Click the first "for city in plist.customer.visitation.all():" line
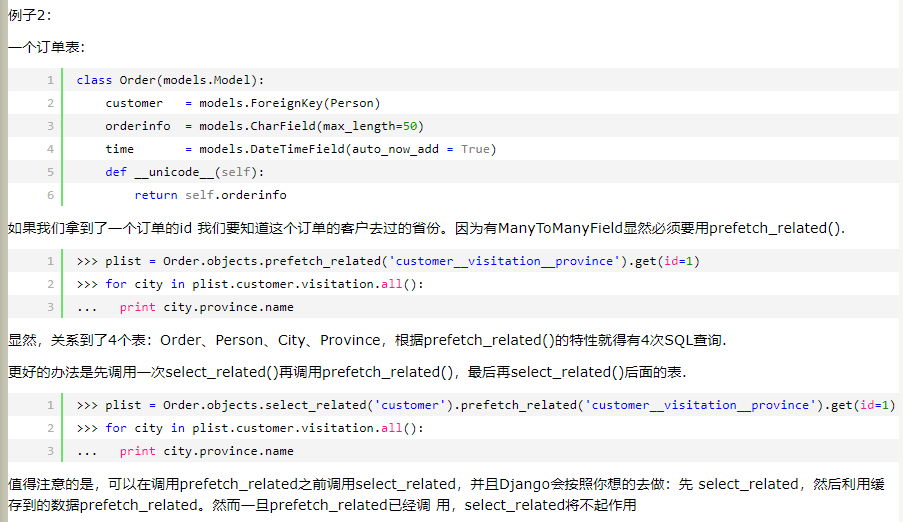This screenshot has width=903, height=522. 250,284
